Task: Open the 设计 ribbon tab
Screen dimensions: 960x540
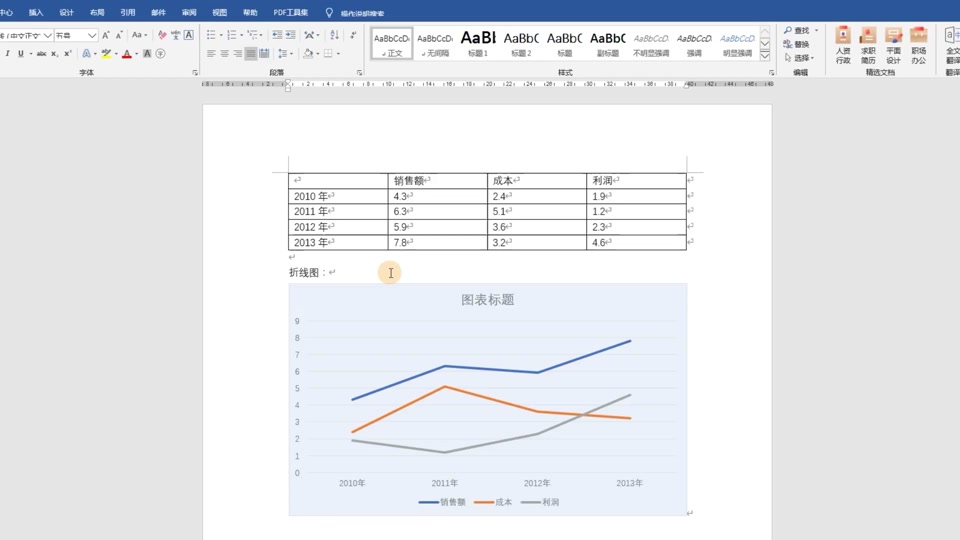Action: pyautogui.click(x=67, y=13)
